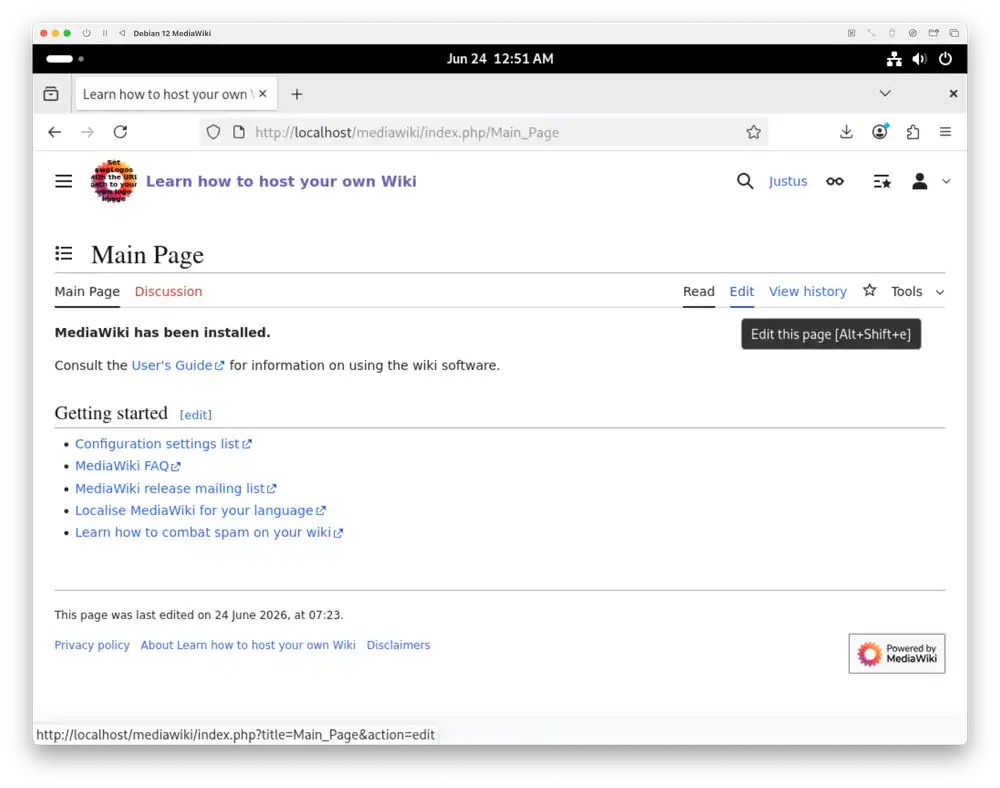Close the 'Learn how to host' tab

click(263, 94)
